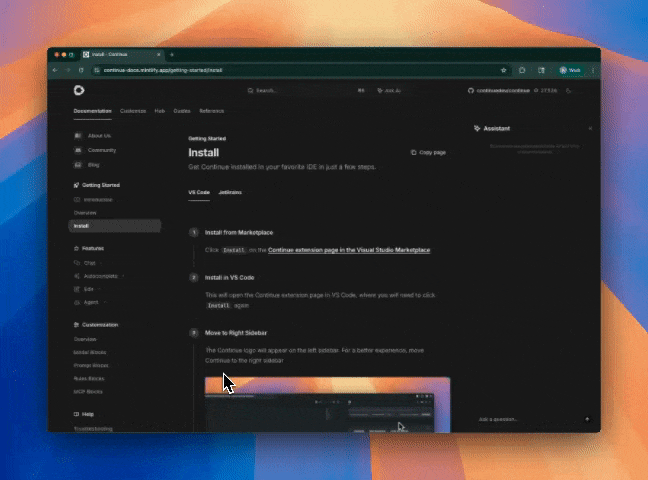Open the Prompt Blocks sidebar item

point(91,365)
